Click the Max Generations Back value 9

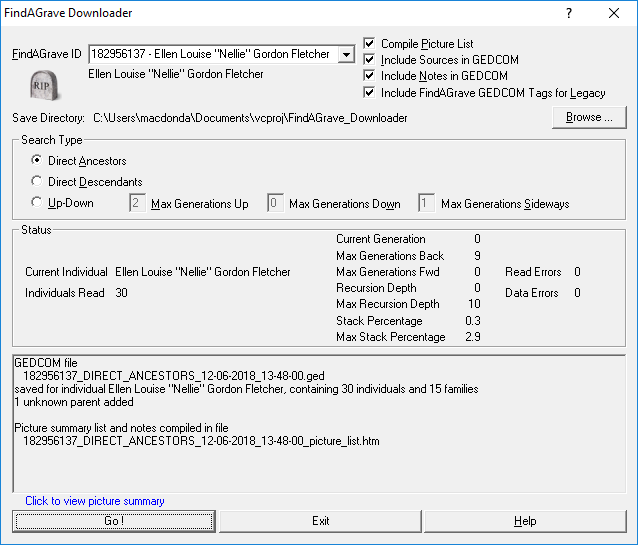477,256
